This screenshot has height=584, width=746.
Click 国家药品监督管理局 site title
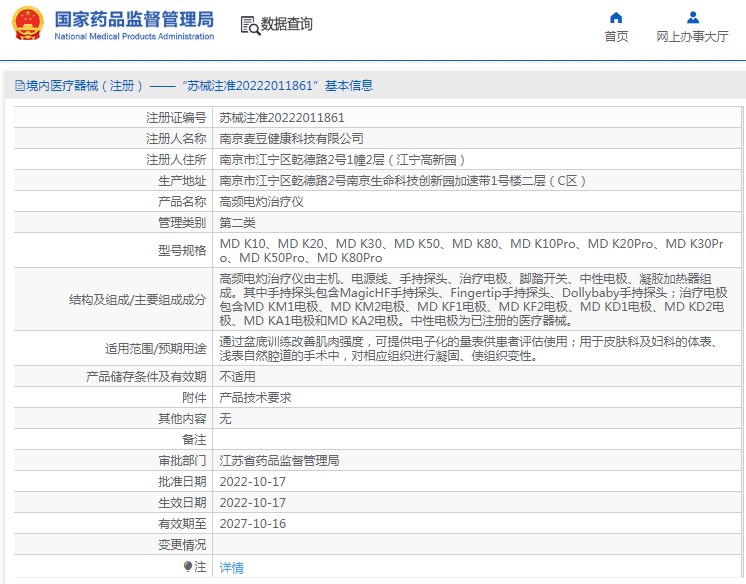click(134, 20)
